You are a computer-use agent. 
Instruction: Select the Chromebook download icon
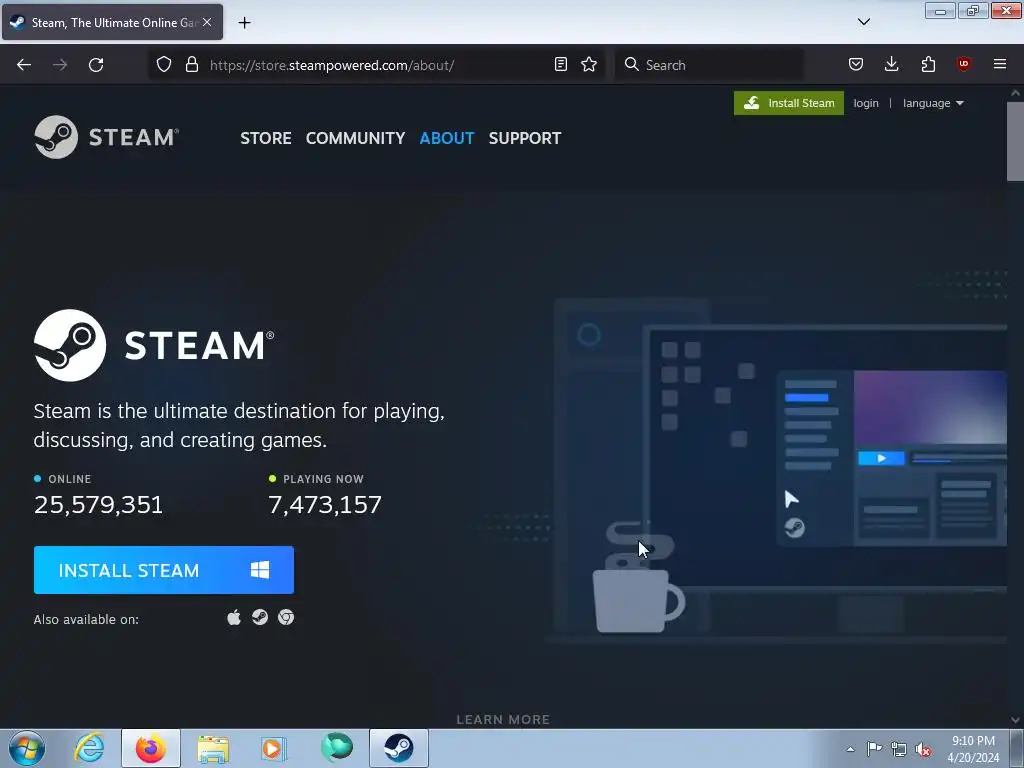(x=286, y=617)
